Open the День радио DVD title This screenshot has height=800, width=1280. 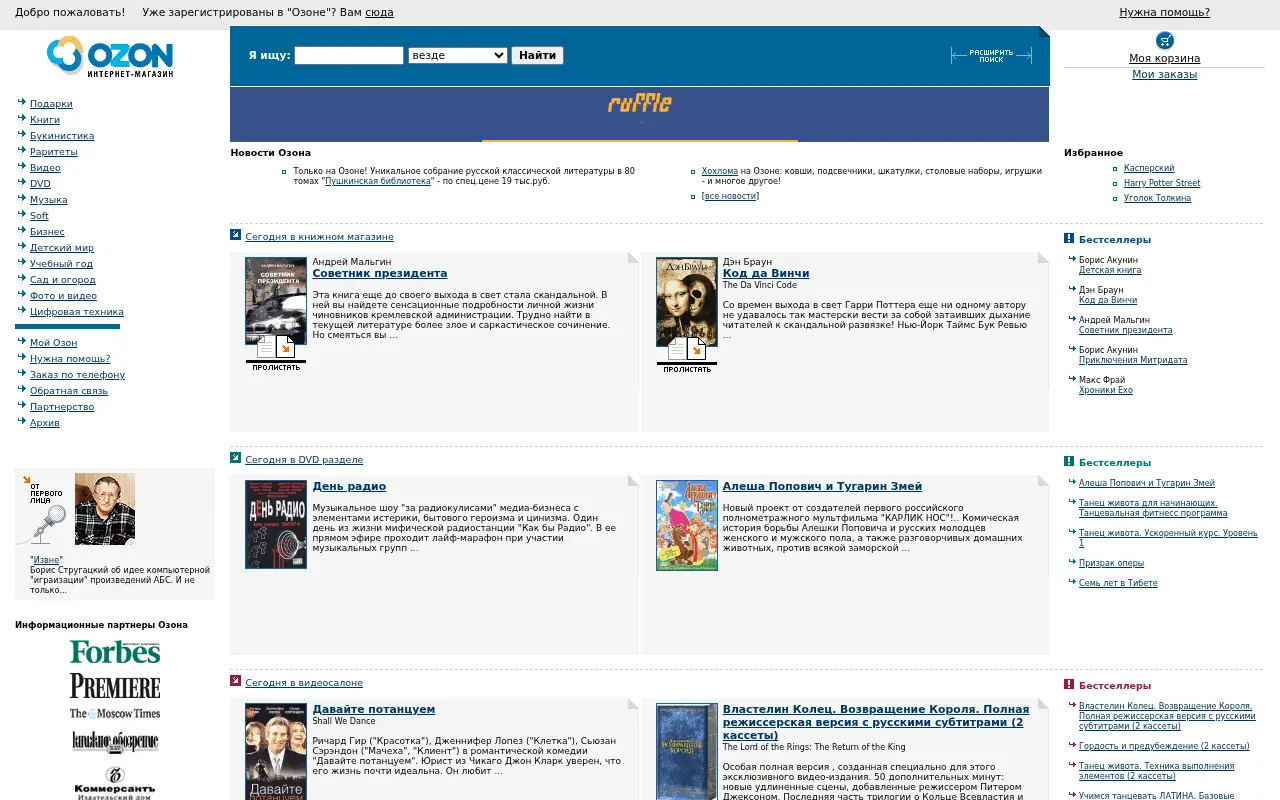pyautogui.click(x=349, y=487)
